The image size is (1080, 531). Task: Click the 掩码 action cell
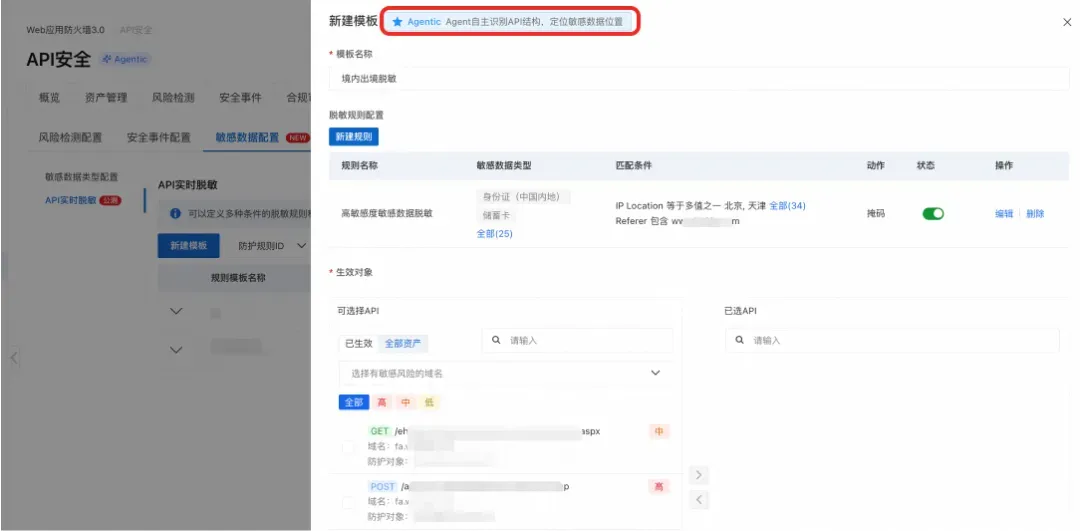click(x=875, y=214)
